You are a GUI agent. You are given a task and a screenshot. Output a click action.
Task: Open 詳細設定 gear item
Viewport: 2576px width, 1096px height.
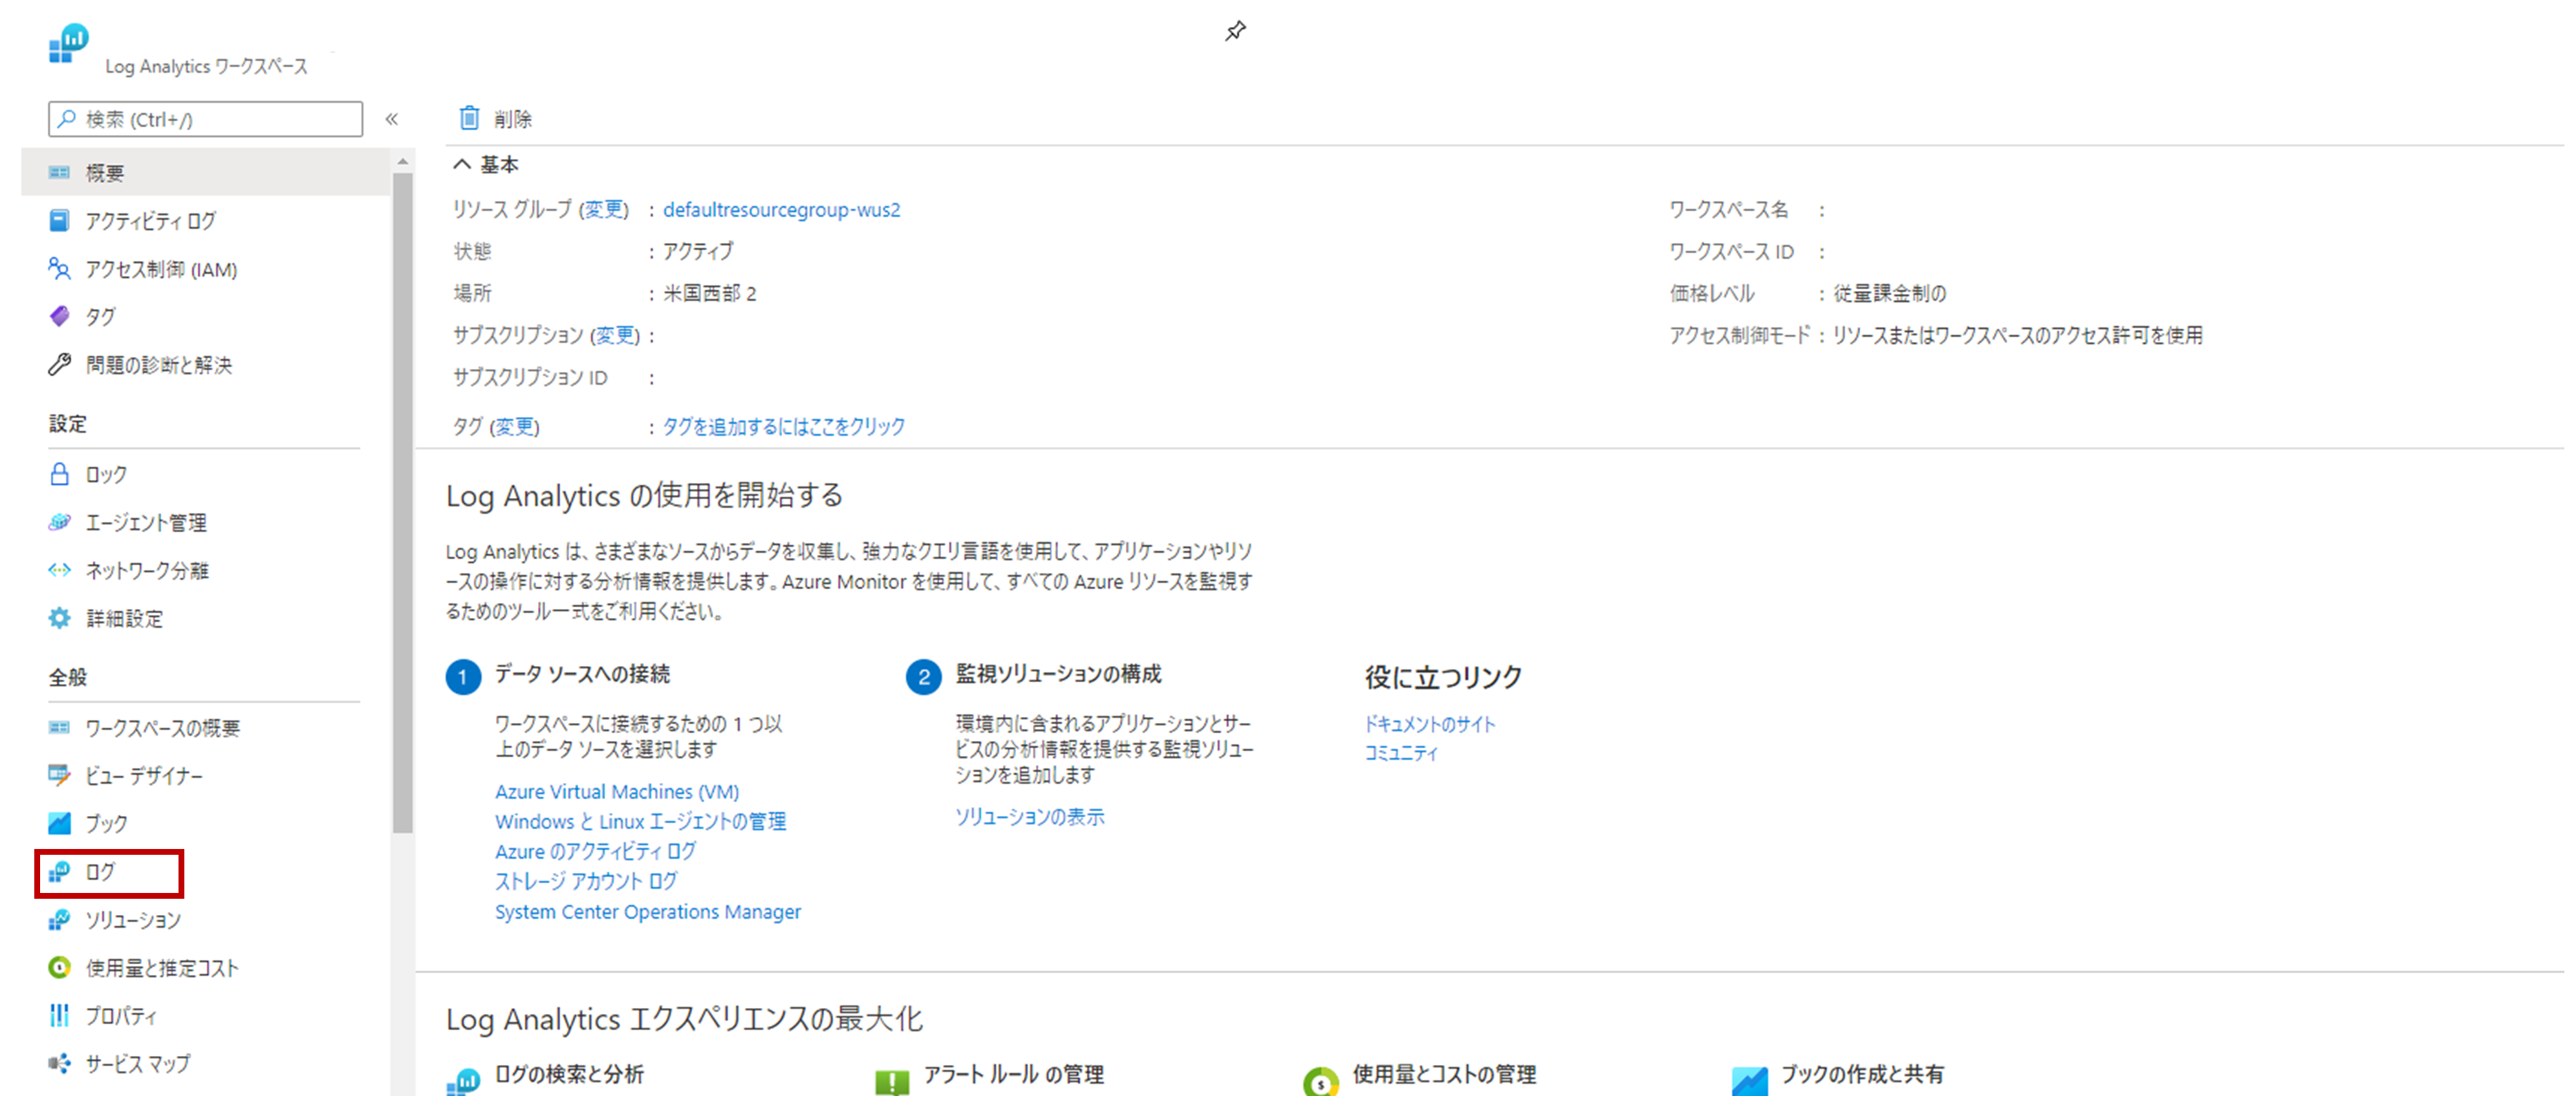tap(124, 618)
